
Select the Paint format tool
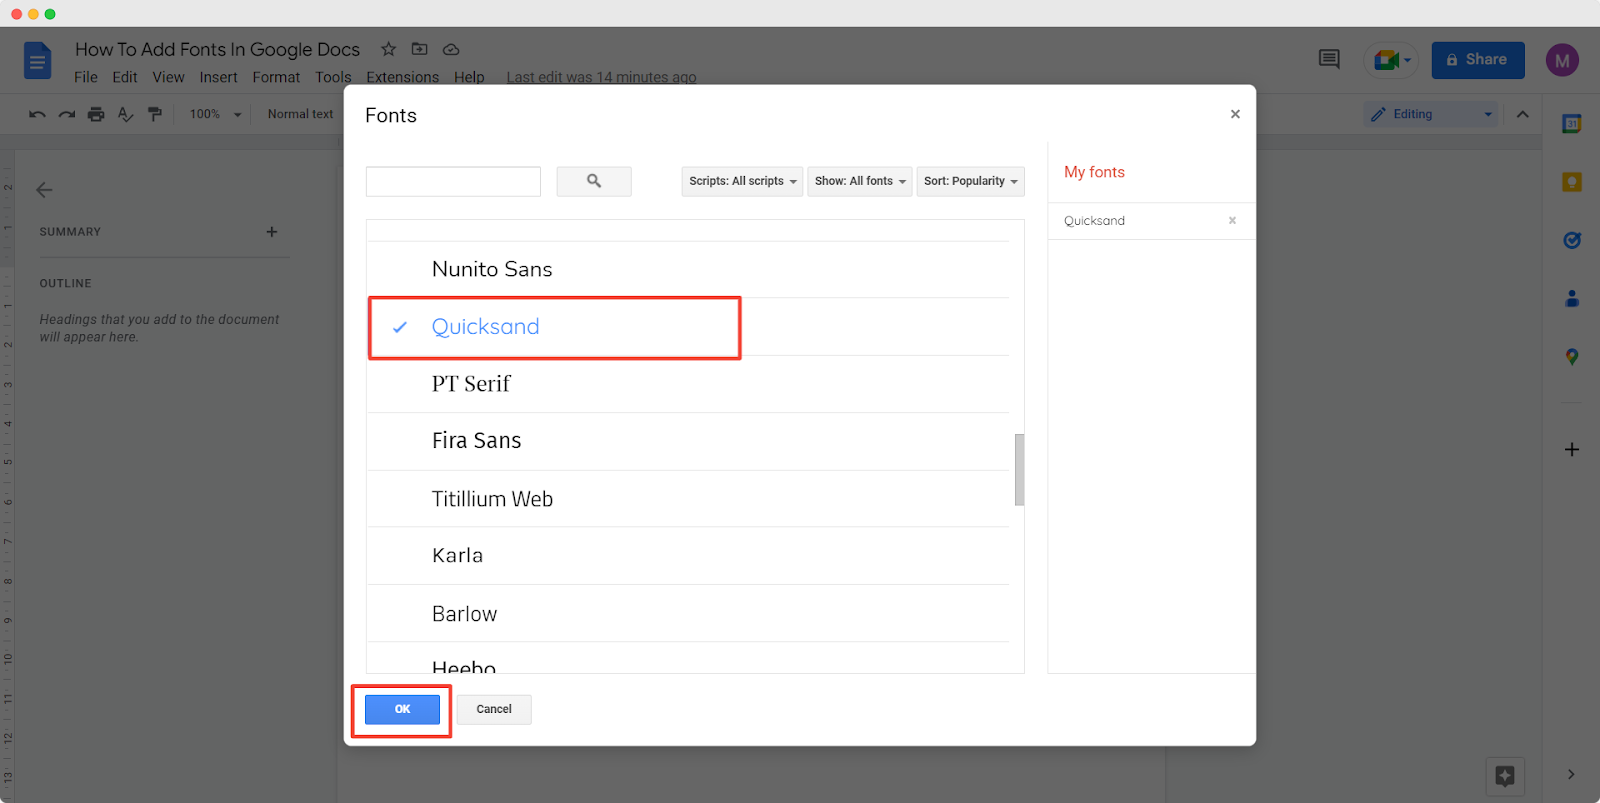click(155, 114)
